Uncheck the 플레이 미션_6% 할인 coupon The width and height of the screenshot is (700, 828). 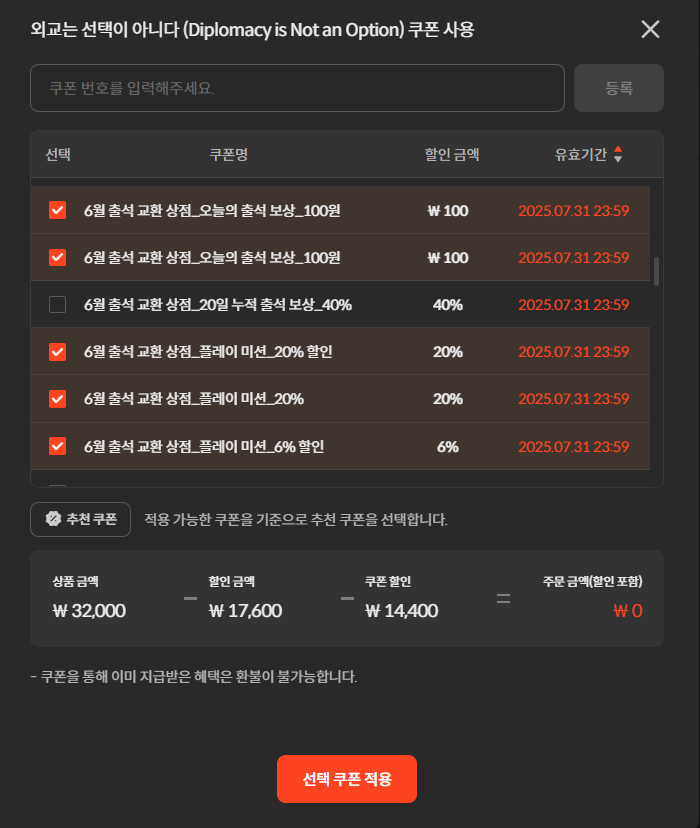[x=58, y=446]
